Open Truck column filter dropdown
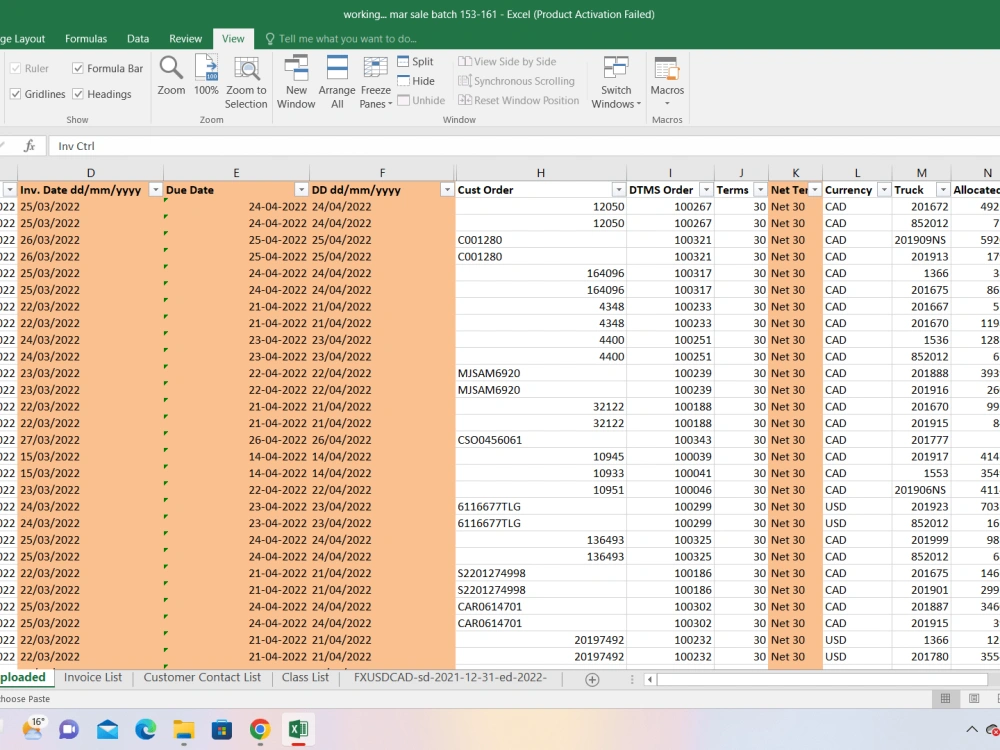The width and height of the screenshot is (1000, 750). pos(943,190)
